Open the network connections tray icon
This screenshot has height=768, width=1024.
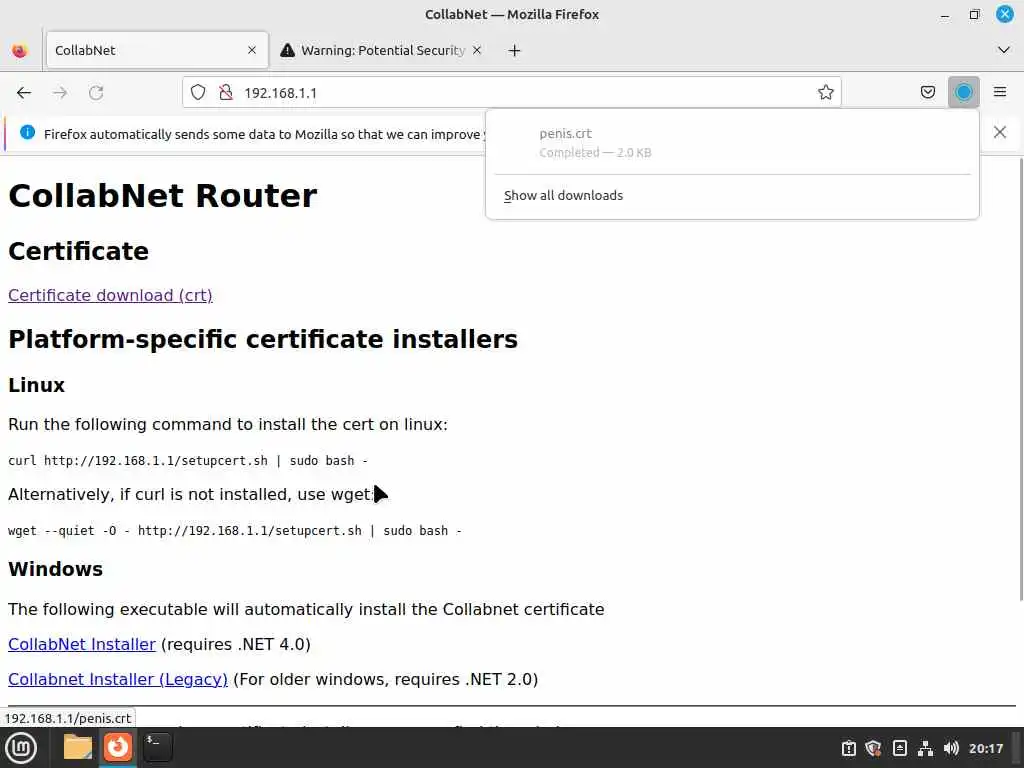925,748
